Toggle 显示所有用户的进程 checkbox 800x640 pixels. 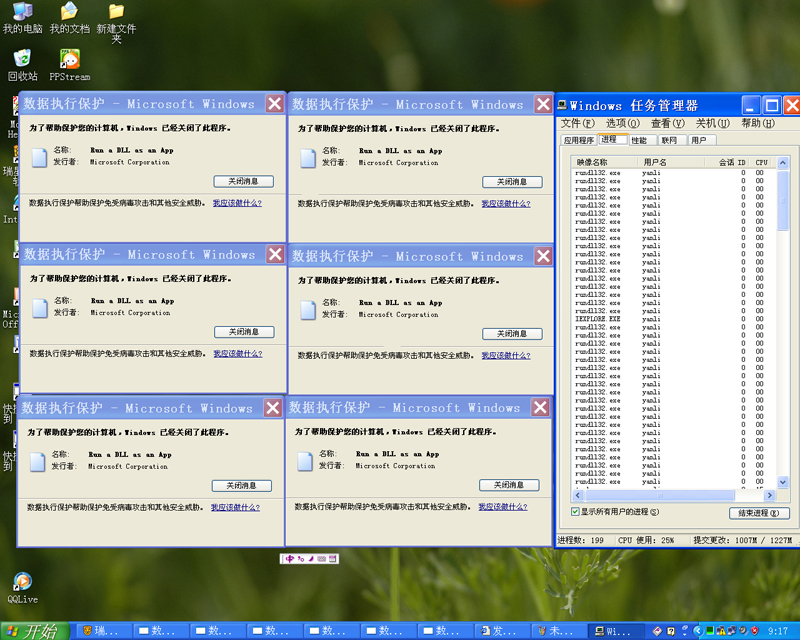(575, 512)
